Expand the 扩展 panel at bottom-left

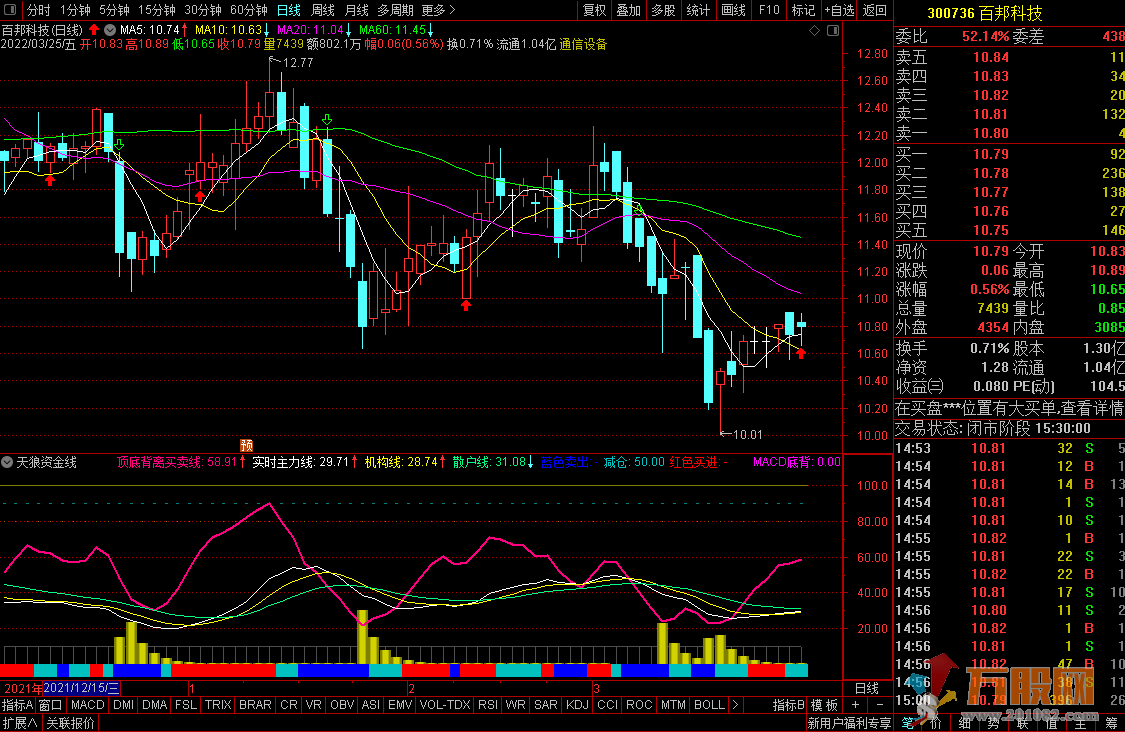pyautogui.click(x=20, y=723)
